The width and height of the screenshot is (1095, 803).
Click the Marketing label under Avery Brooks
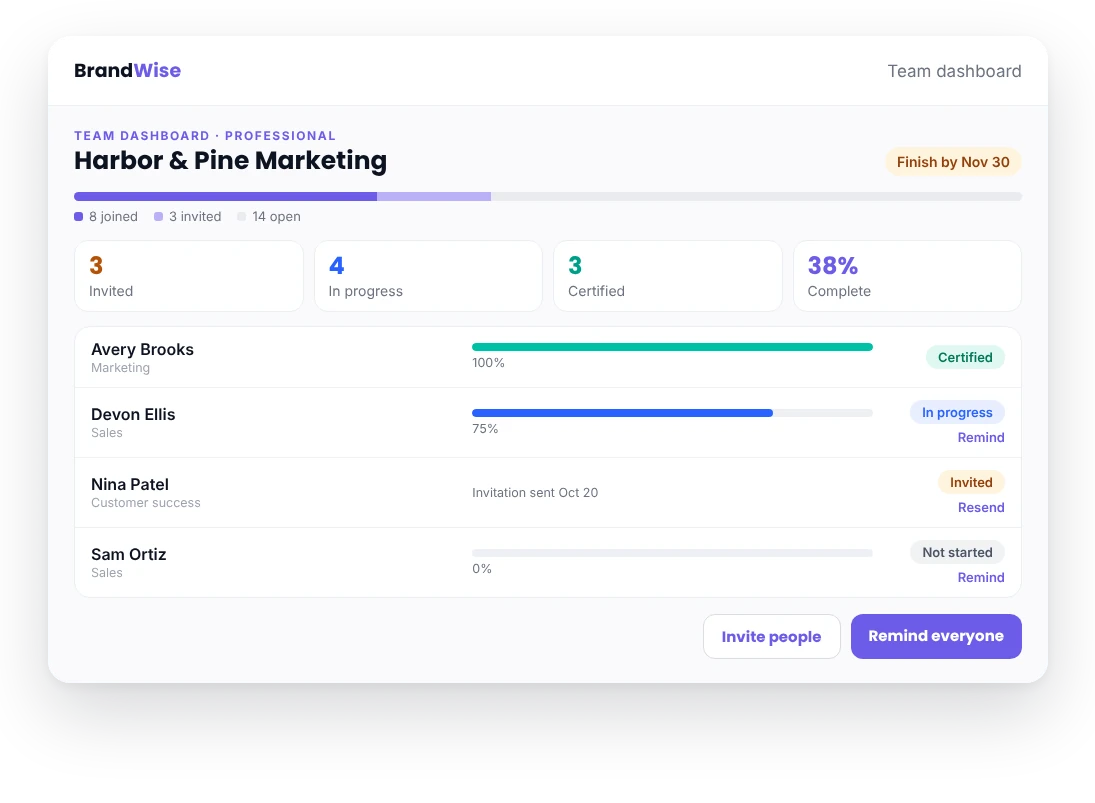point(120,368)
